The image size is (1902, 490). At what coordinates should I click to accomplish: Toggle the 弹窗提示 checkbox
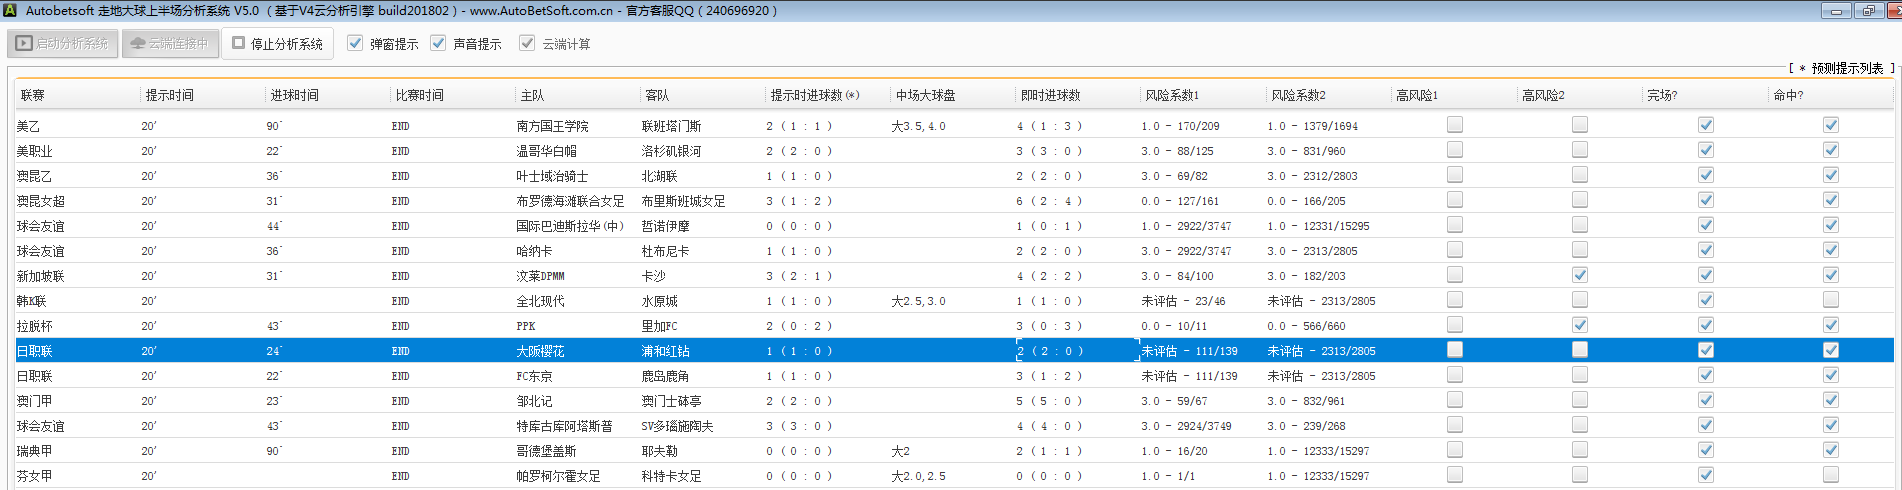click(355, 43)
